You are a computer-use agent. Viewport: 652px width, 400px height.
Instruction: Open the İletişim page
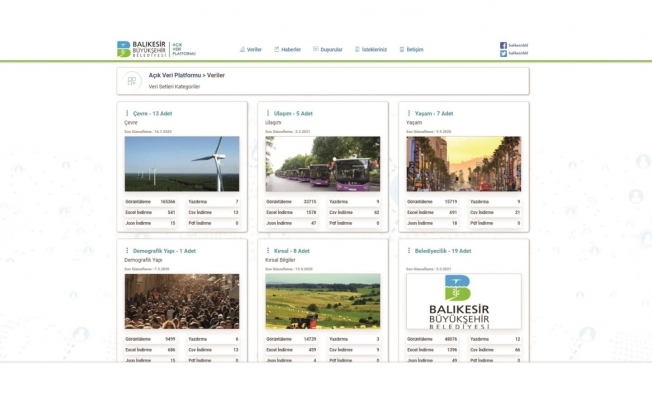click(411, 49)
